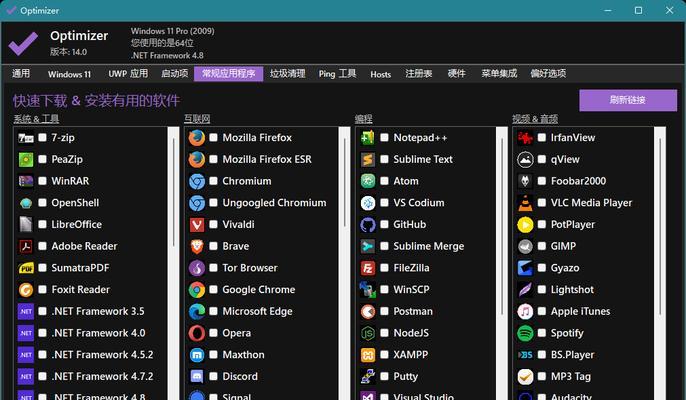Open the 注册表 tab
The width and height of the screenshot is (686, 400).
tap(419, 74)
